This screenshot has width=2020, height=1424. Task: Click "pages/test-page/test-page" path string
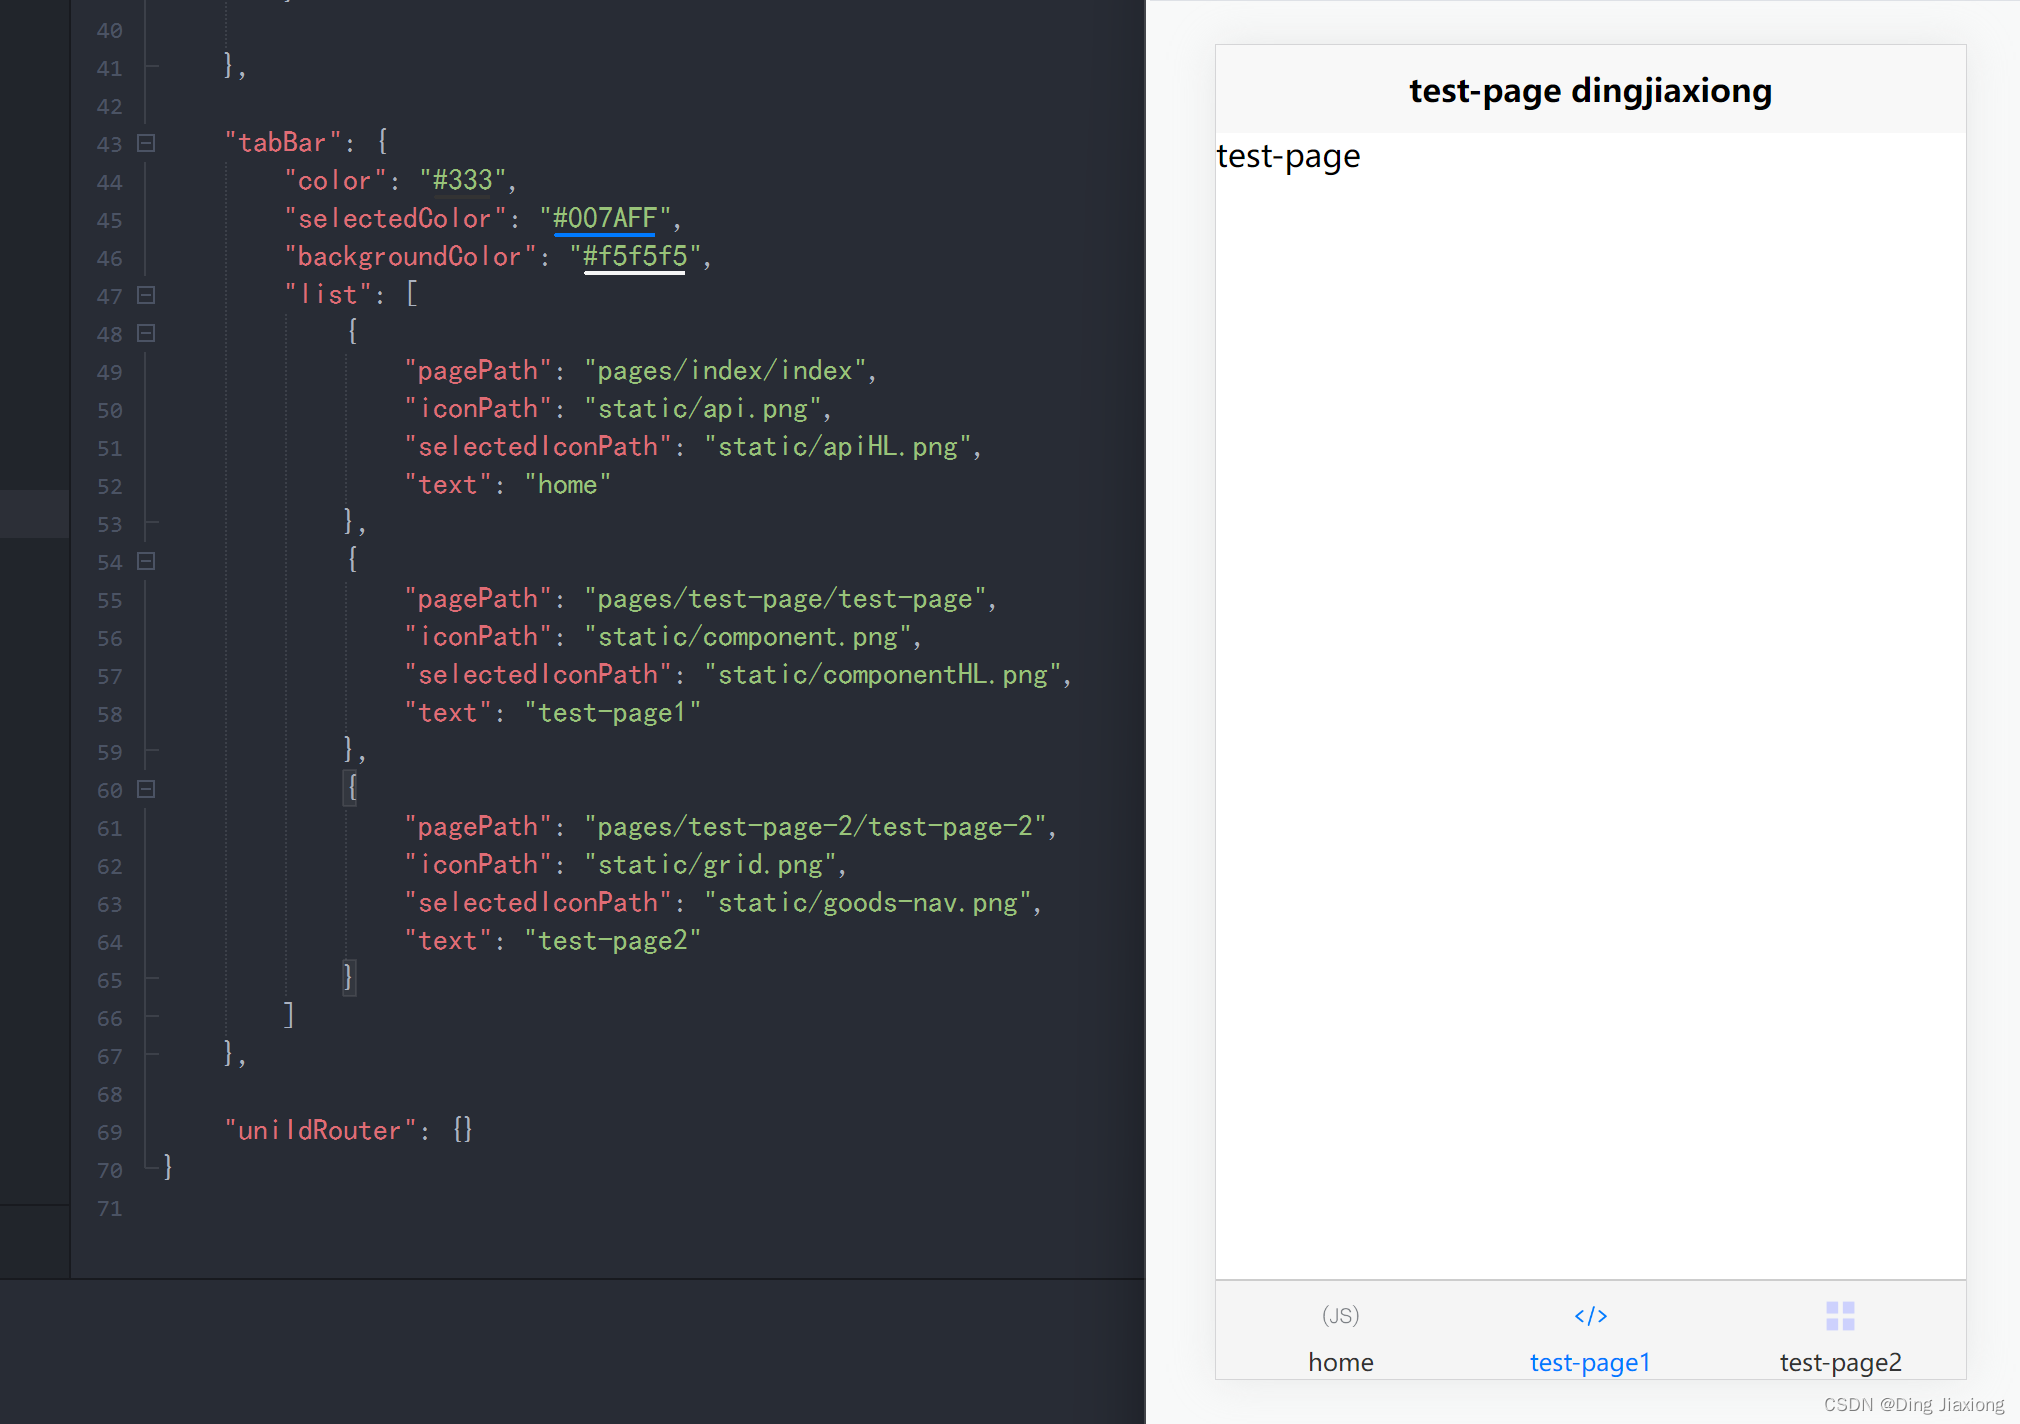pyautogui.click(x=785, y=598)
